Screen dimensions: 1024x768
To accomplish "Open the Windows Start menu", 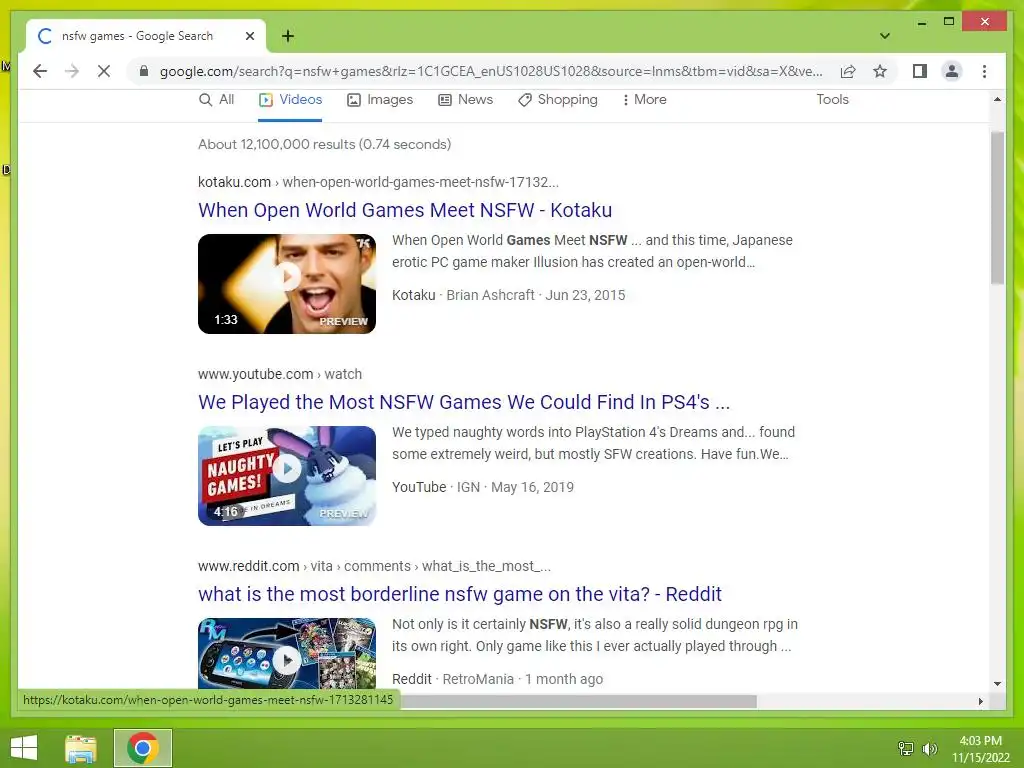I will point(24,748).
